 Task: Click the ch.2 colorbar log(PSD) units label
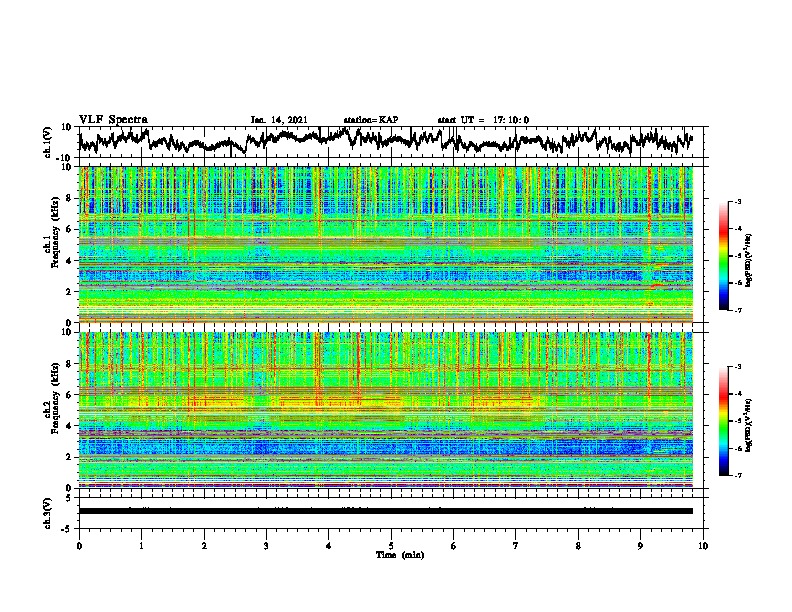point(749,425)
